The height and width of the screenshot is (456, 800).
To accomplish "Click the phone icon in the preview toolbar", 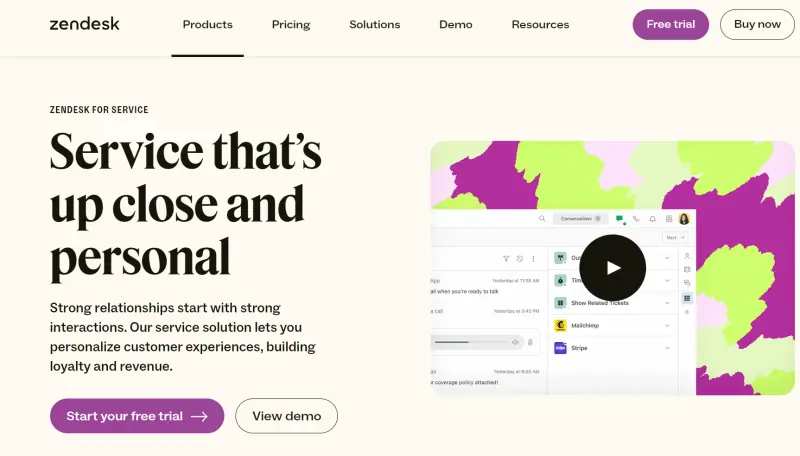I will pyautogui.click(x=636, y=219).
